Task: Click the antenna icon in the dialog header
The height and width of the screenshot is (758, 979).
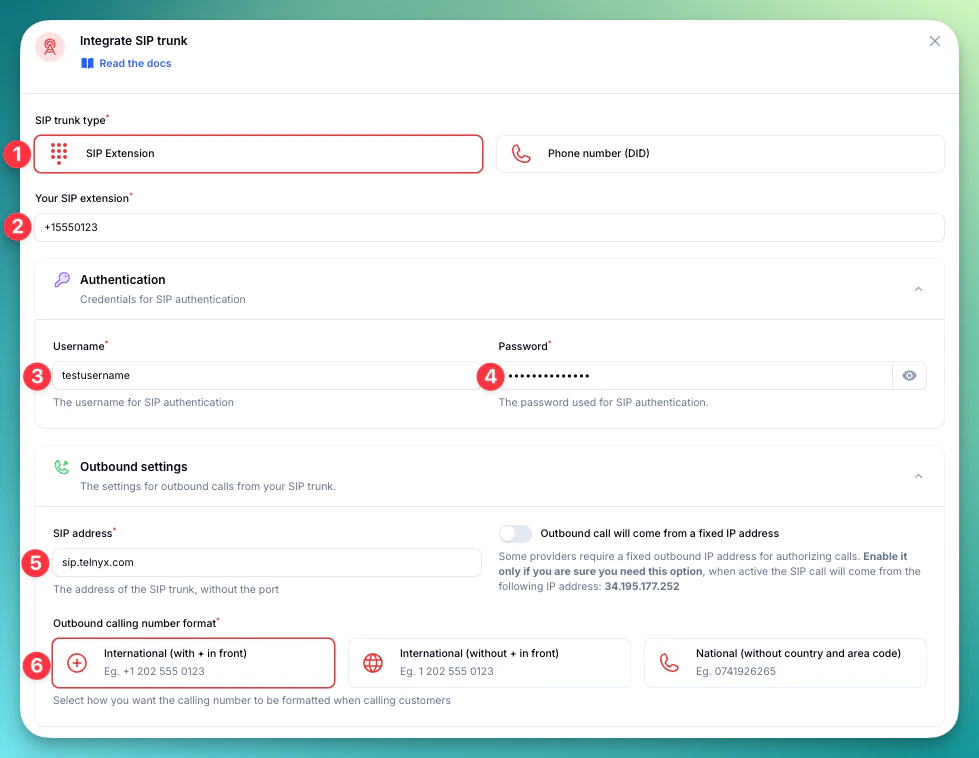Action: click(50, 47)
